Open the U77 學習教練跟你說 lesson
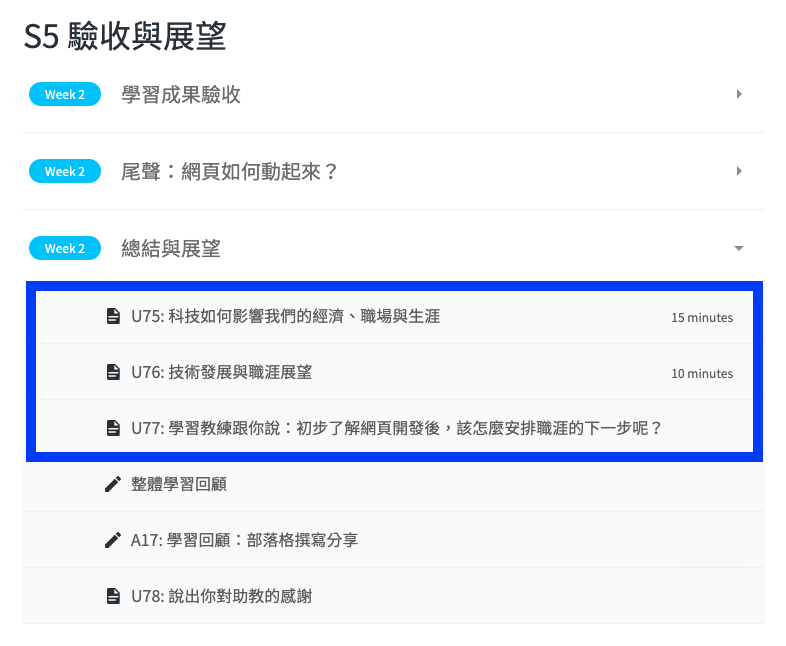 (396, 428)
